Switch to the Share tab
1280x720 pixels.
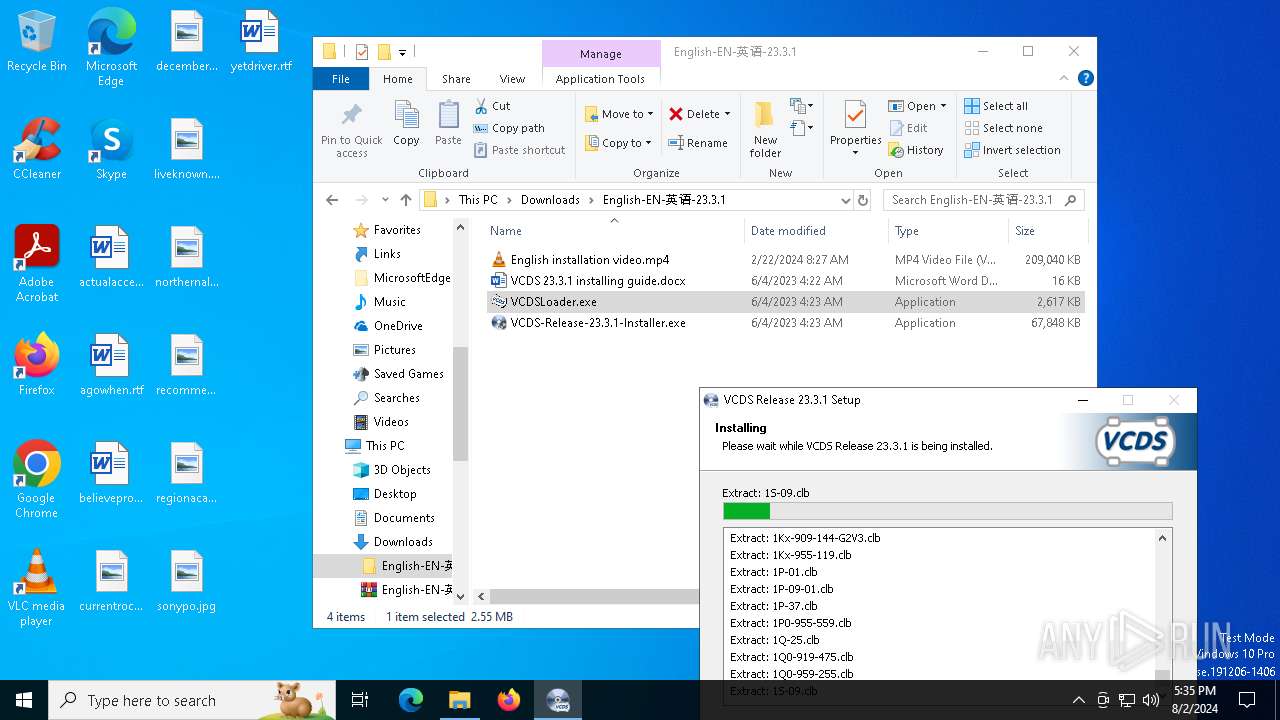[x=456, y=79]
